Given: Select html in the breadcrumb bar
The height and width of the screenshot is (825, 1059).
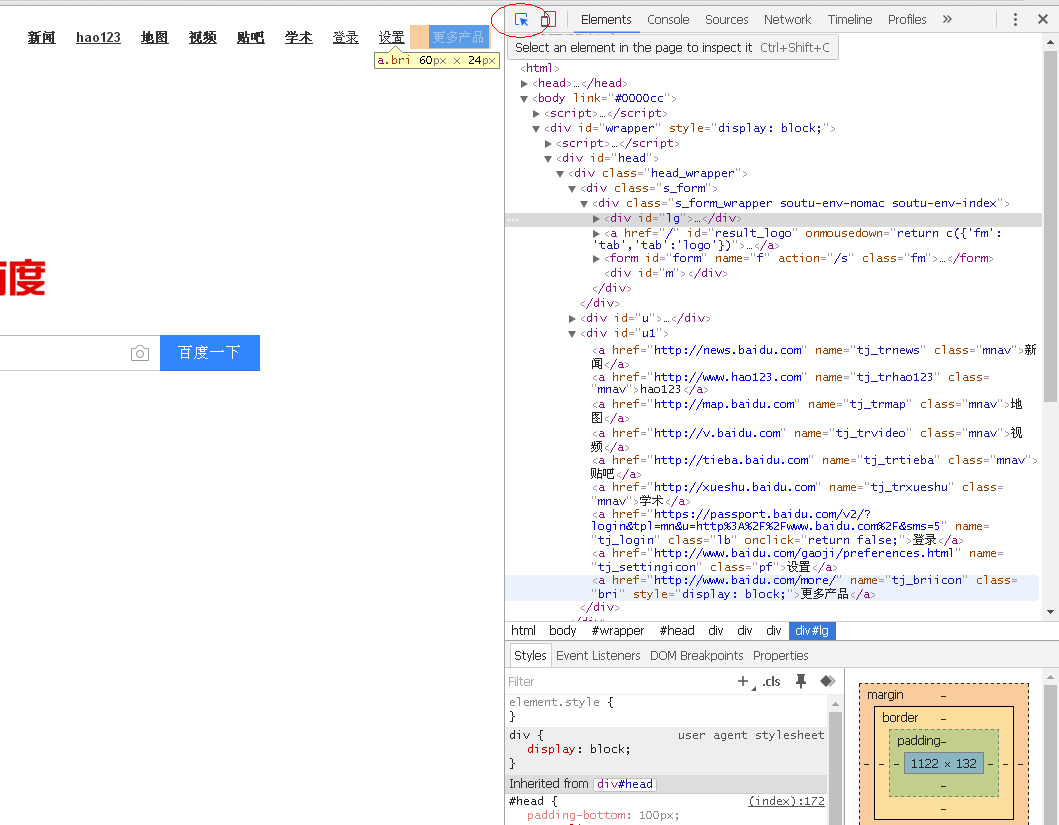Looking at the screenshot, I should click(523, 631).
